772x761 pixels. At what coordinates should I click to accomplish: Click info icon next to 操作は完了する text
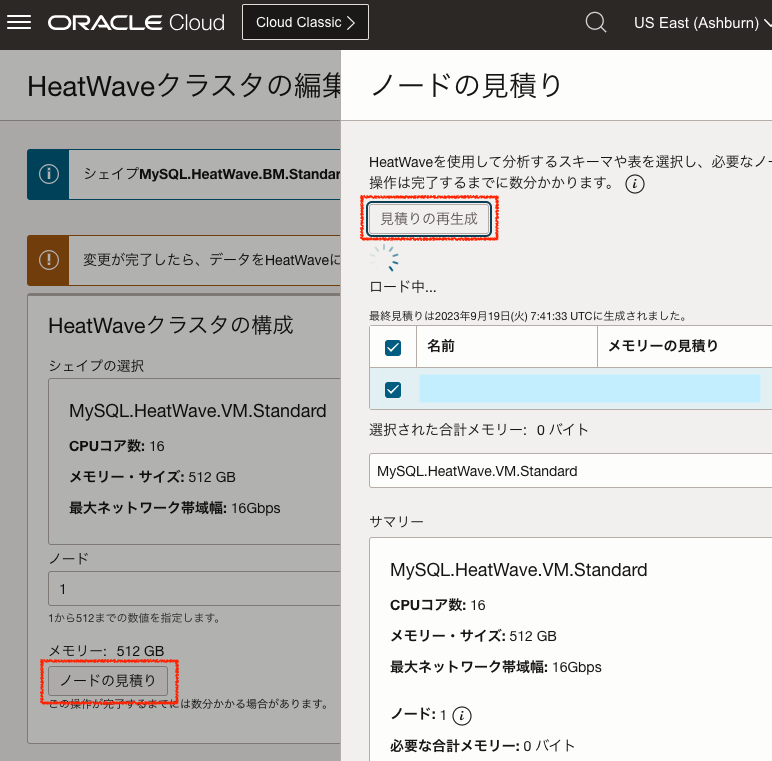[x=635, y=184]
